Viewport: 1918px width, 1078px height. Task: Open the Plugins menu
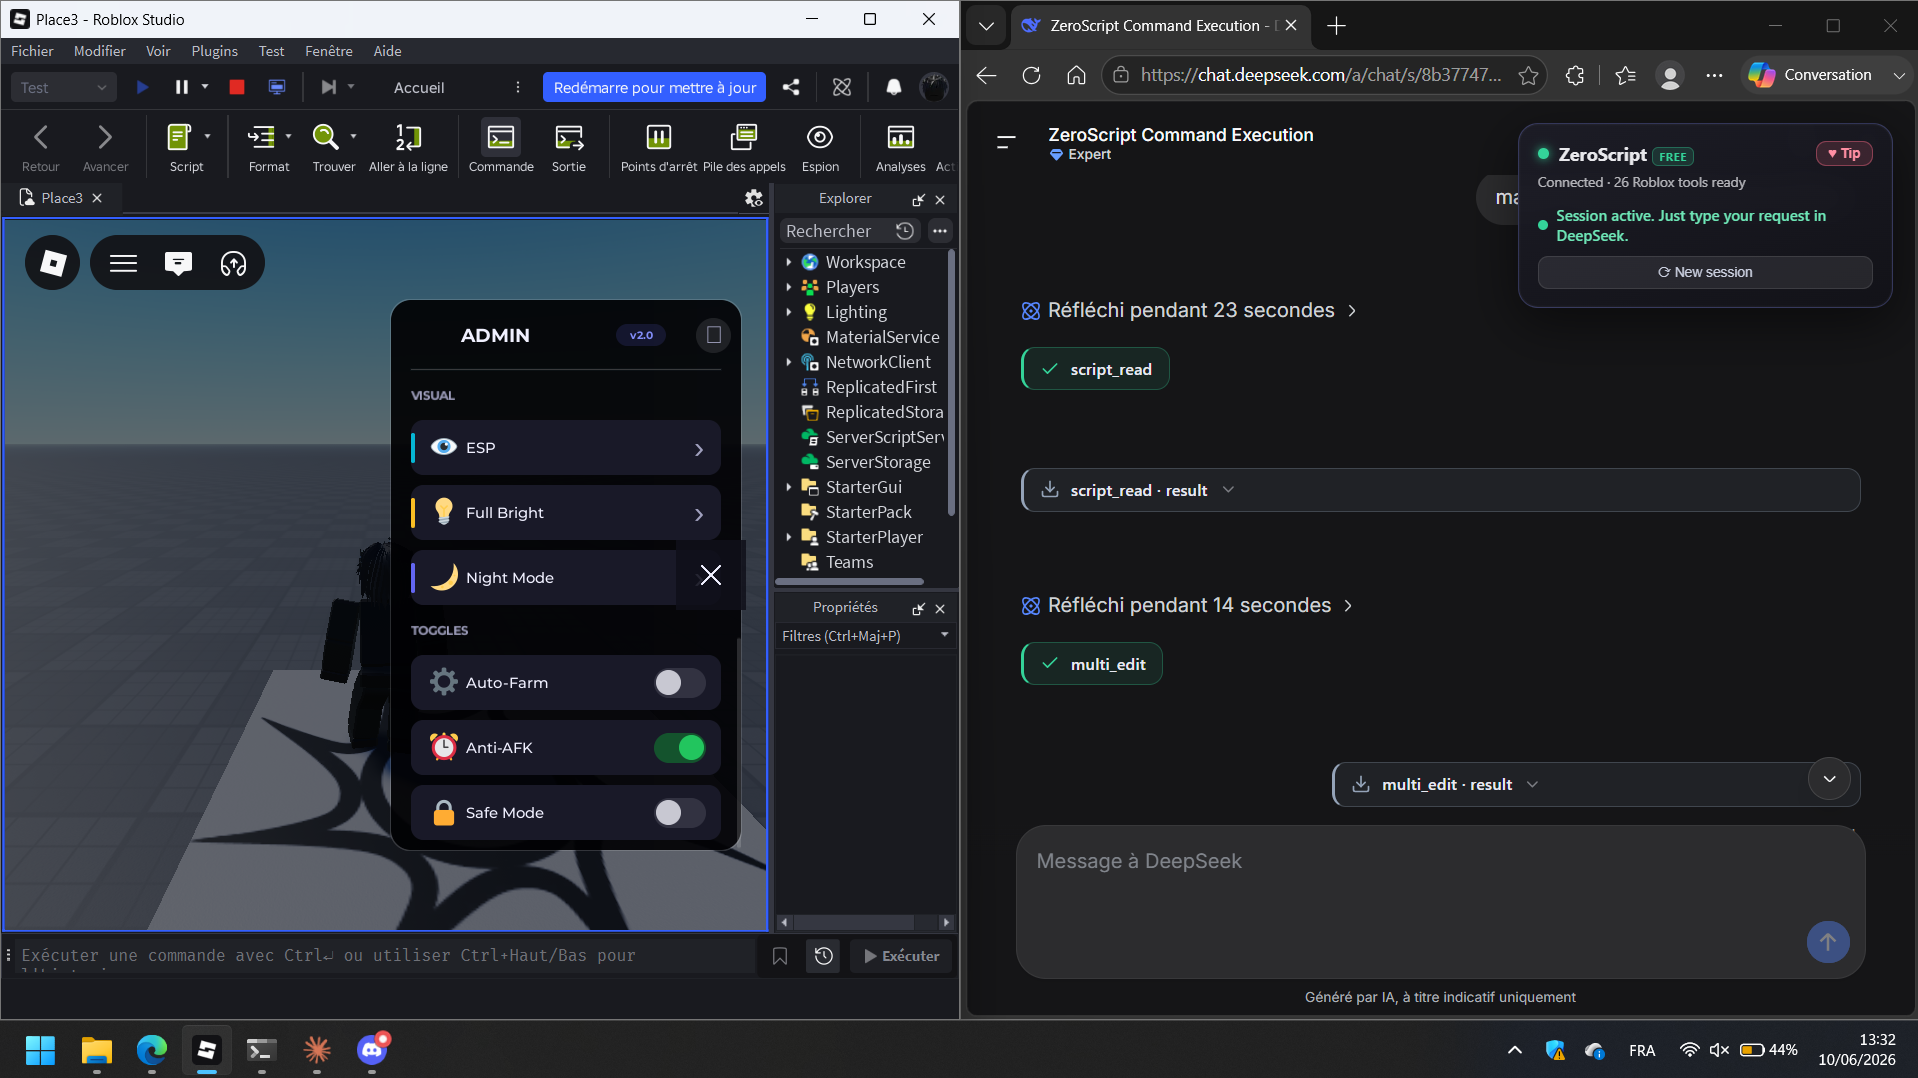215,51
